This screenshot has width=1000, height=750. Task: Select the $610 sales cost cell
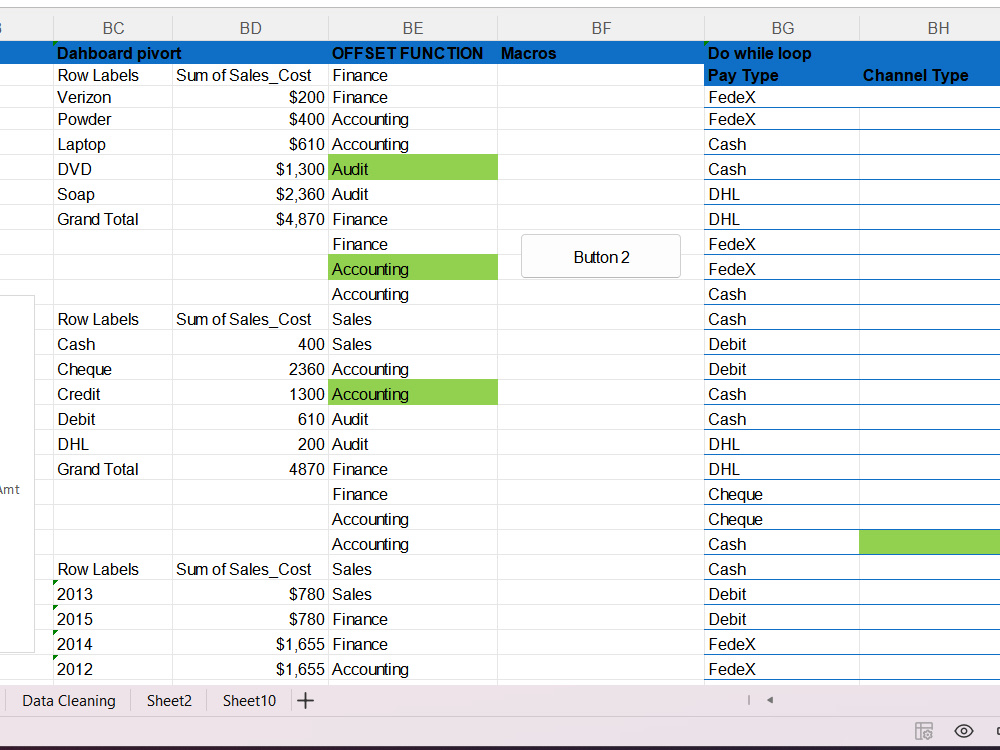coord(251,144)
